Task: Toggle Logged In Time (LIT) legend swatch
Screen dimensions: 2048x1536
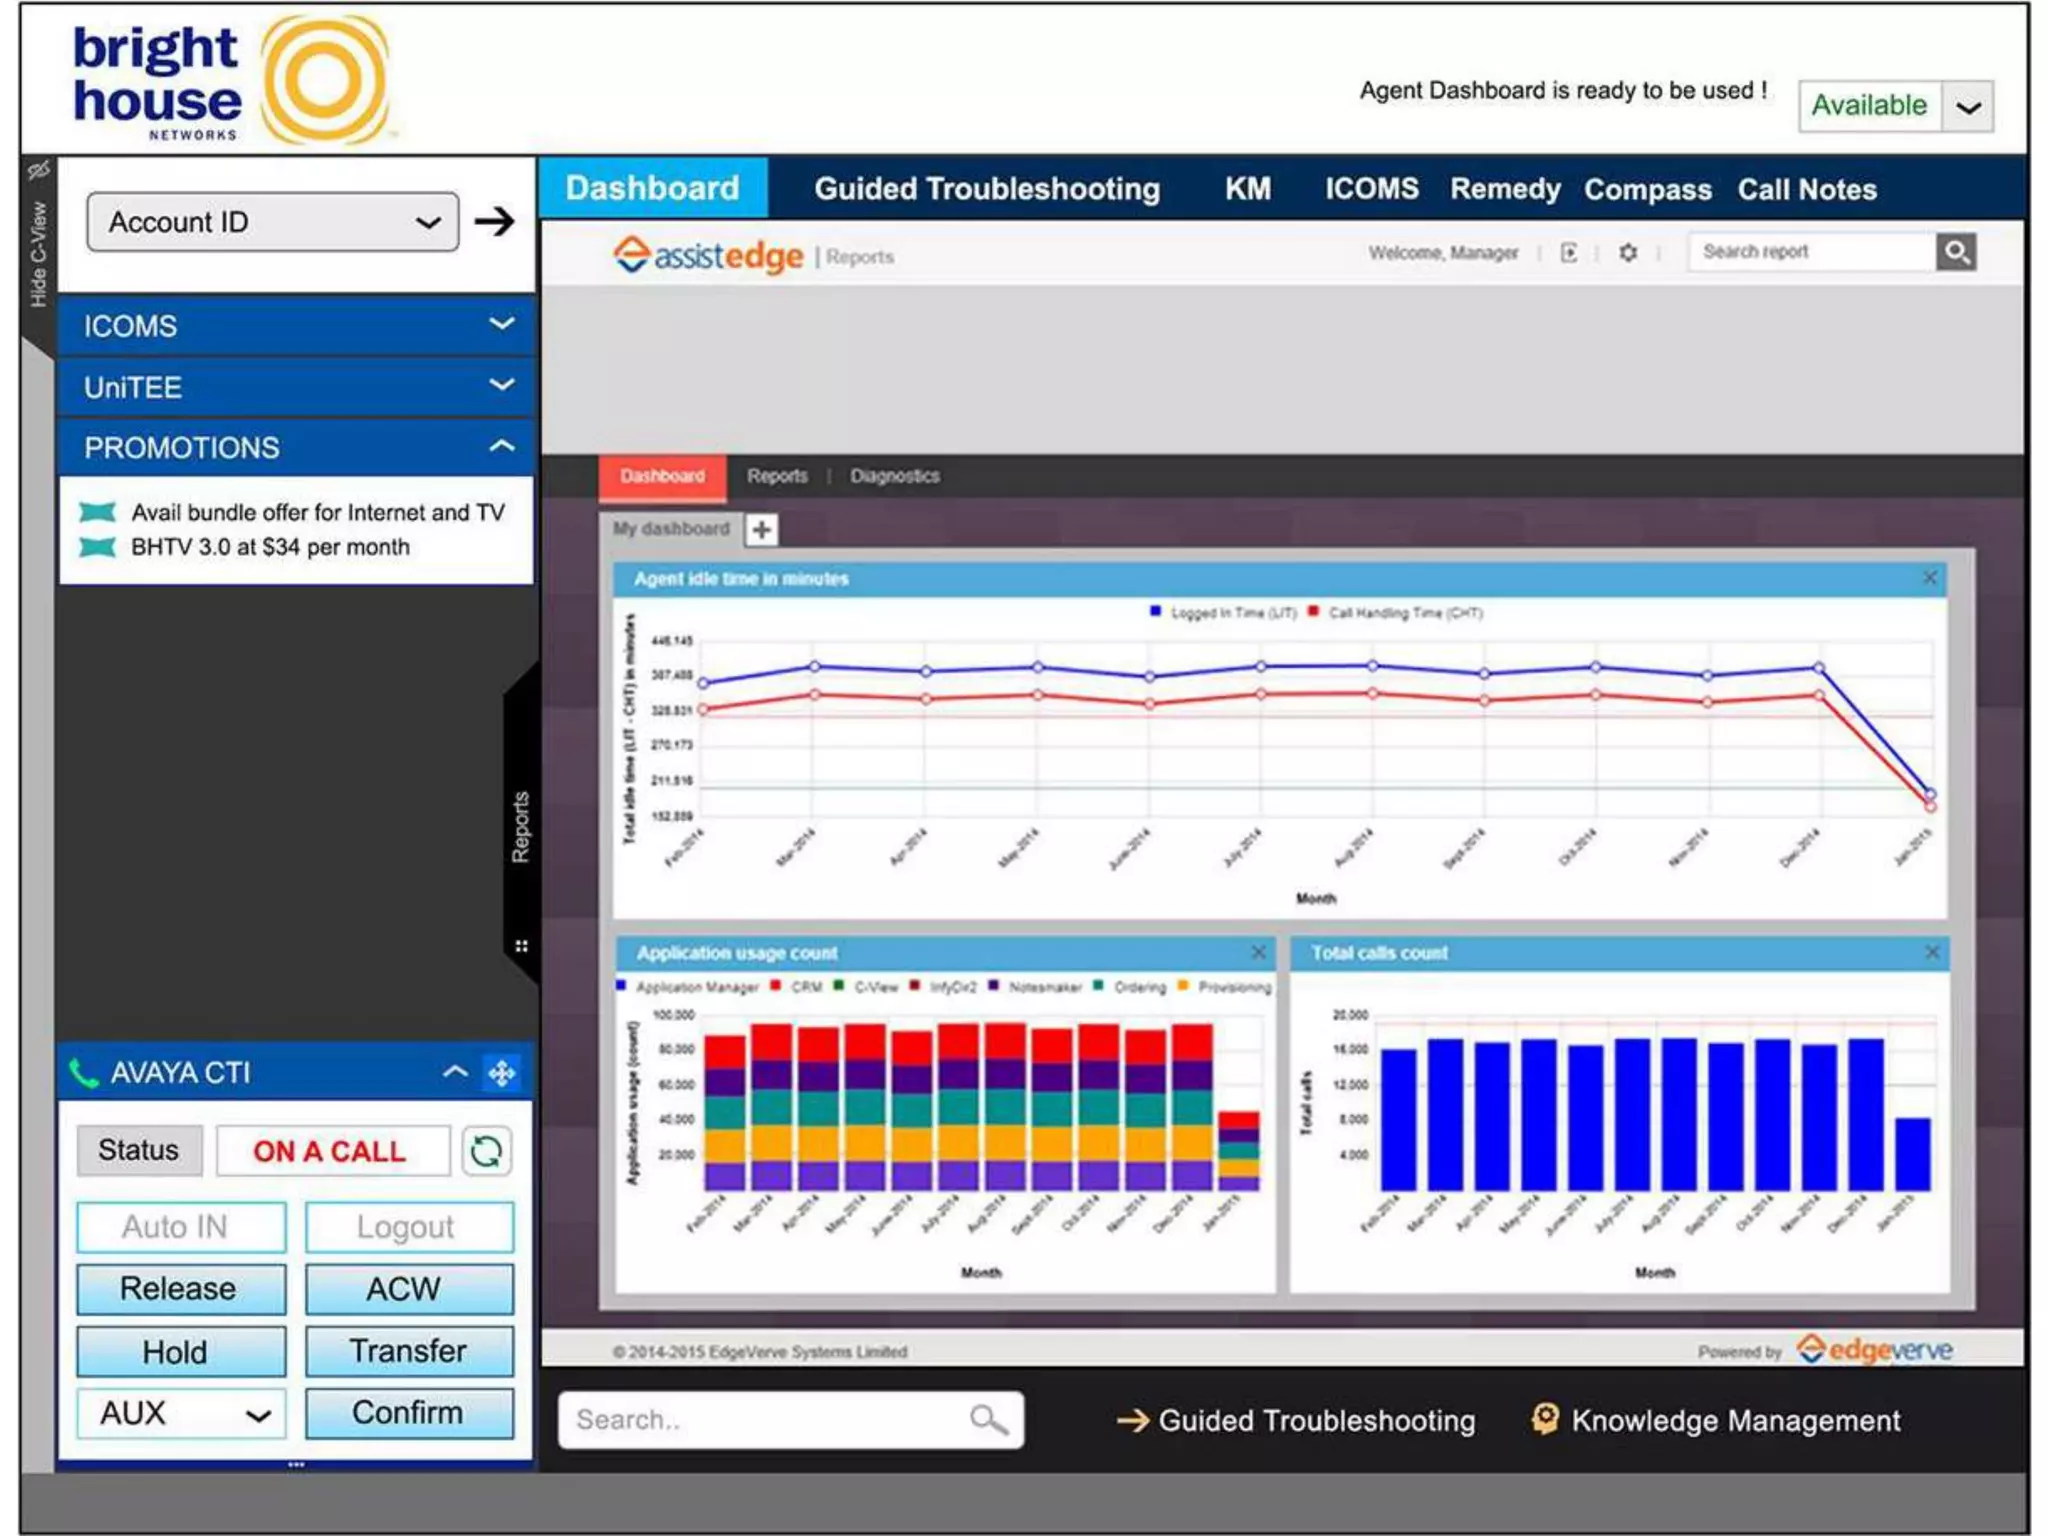Action: (x=1156, y=611)
